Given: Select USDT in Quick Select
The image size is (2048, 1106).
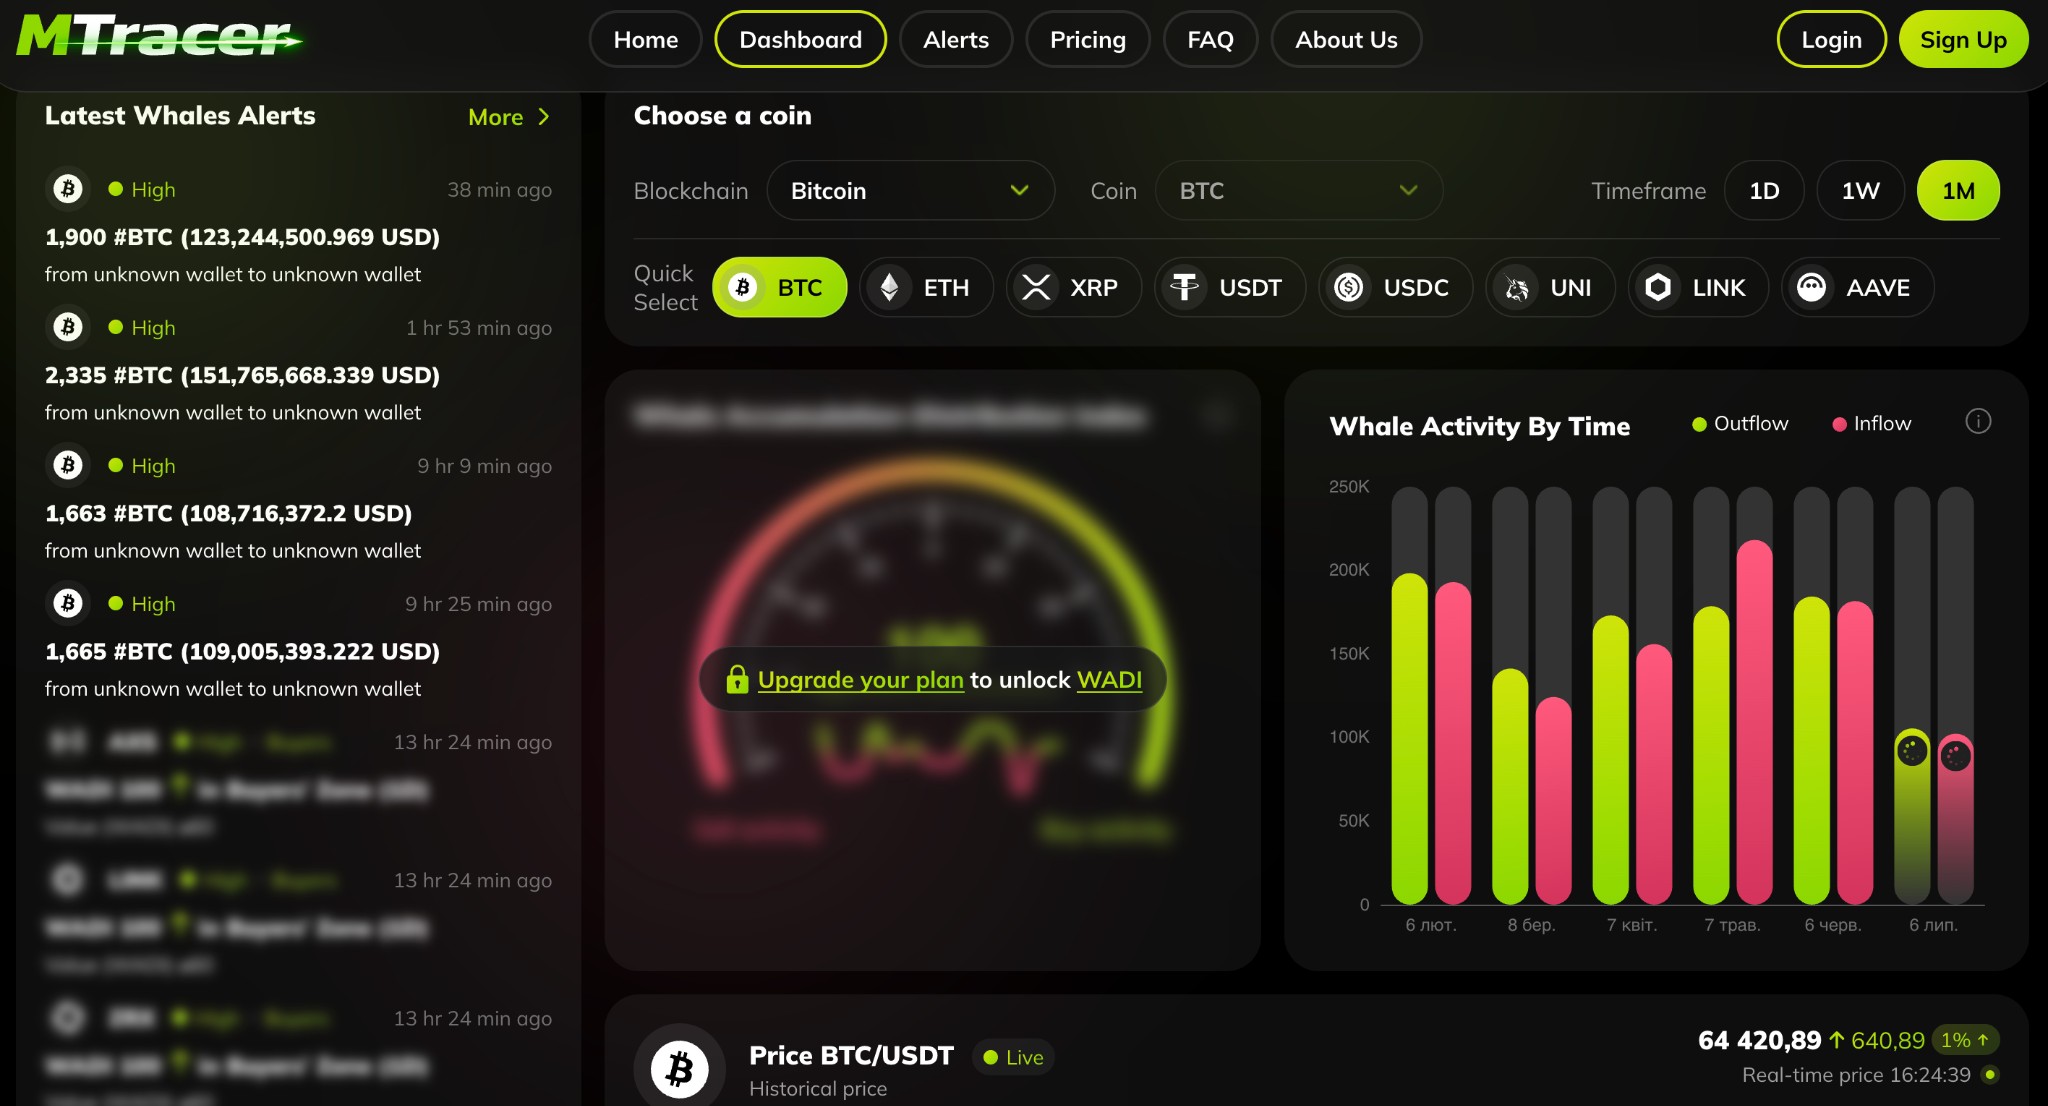Looking at the screenshot, I should pos(1230,288).
